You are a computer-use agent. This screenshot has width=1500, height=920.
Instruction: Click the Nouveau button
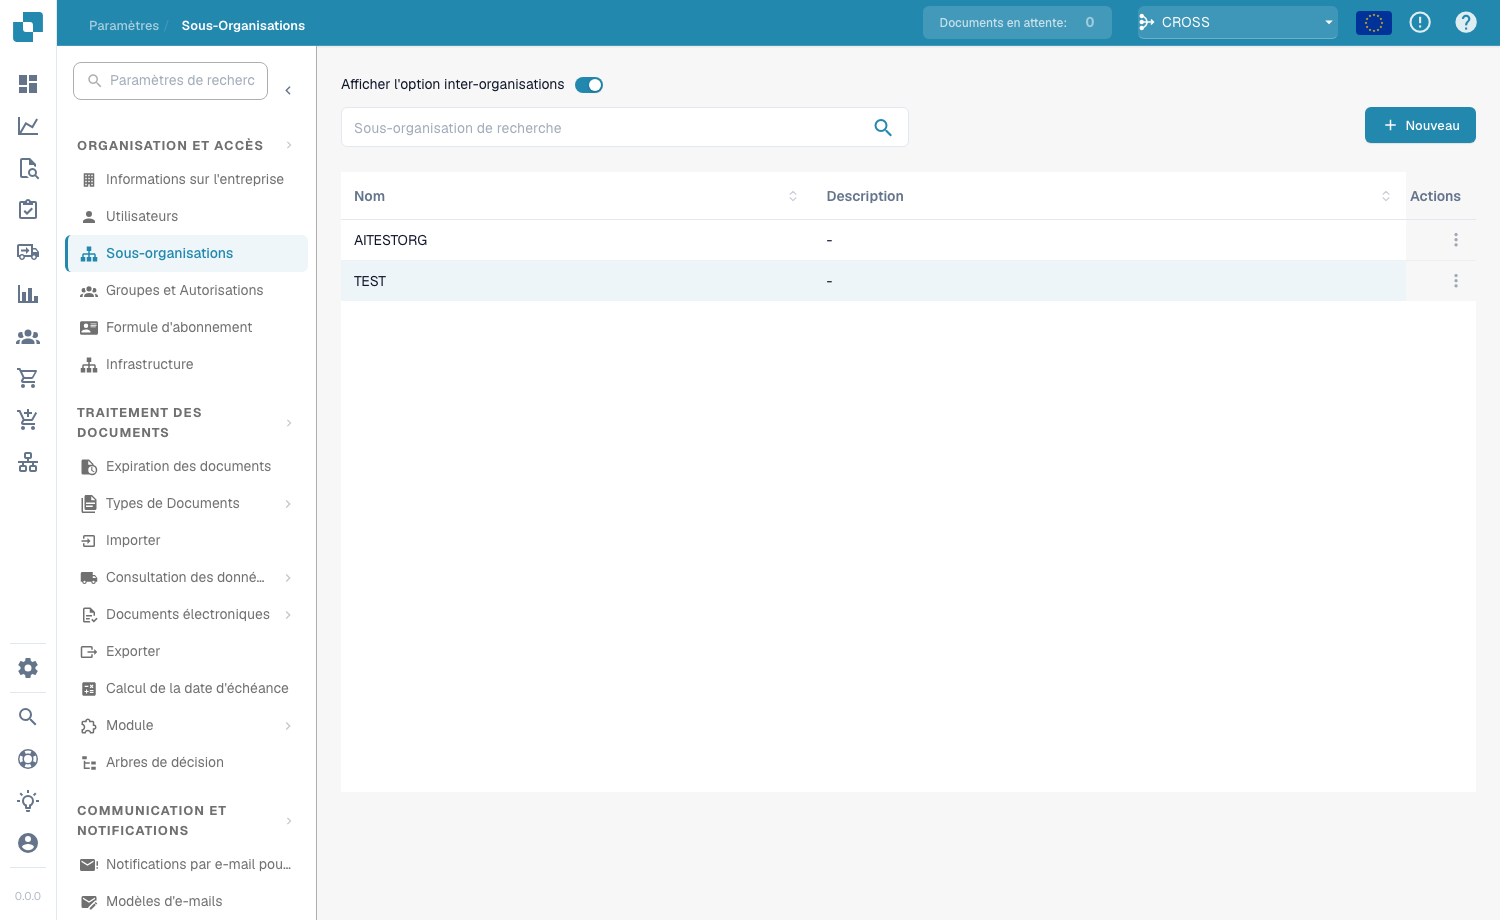1420,125
